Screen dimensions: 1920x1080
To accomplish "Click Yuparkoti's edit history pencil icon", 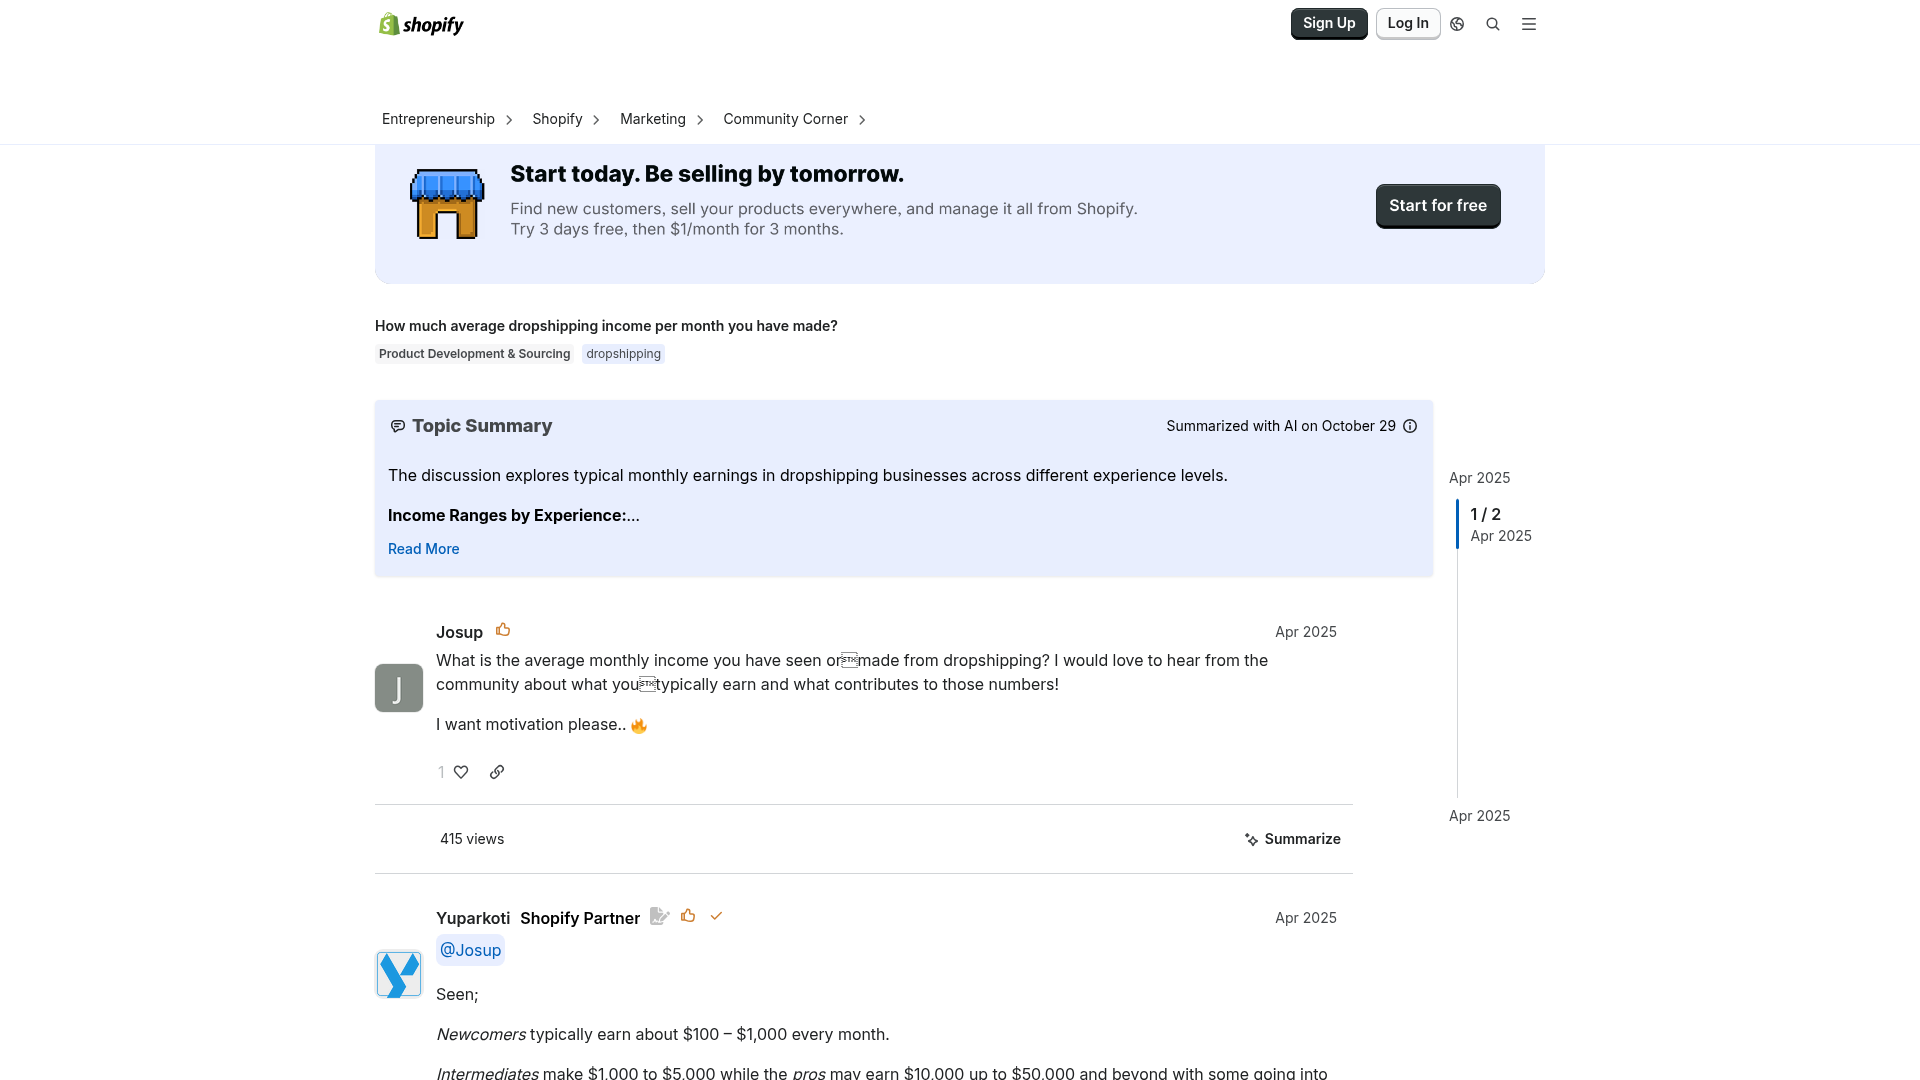I will (659, 916).
